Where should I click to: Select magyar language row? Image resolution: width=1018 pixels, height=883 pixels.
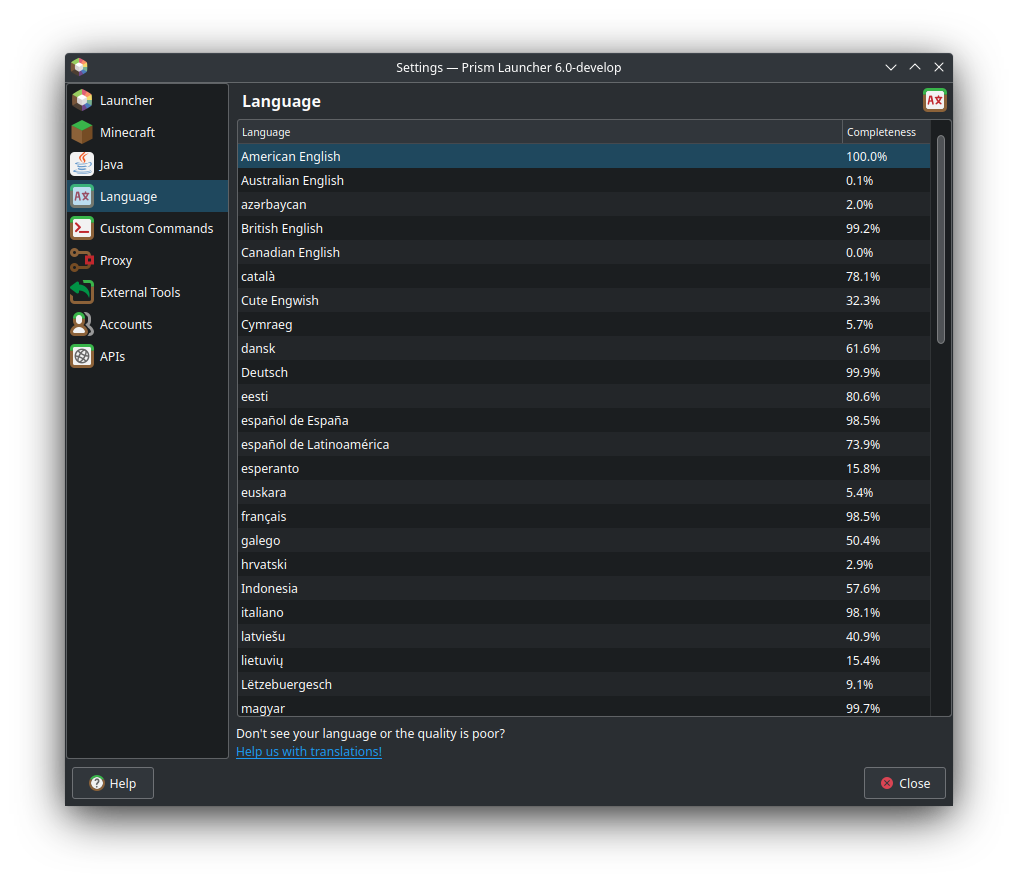tap(584, 706)
